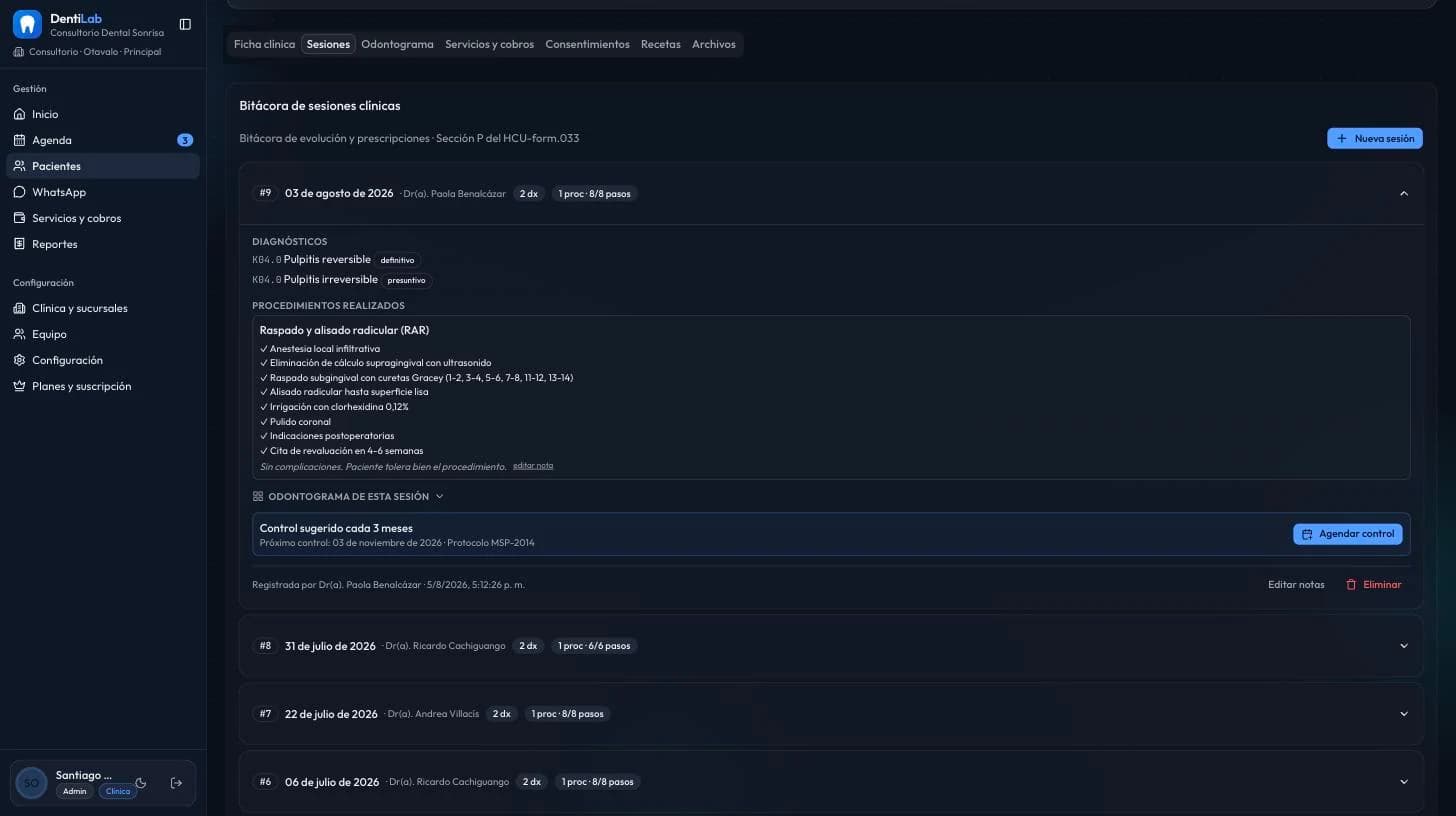Click the trash icon beside Eliminar

click(x=1351, y=585)
